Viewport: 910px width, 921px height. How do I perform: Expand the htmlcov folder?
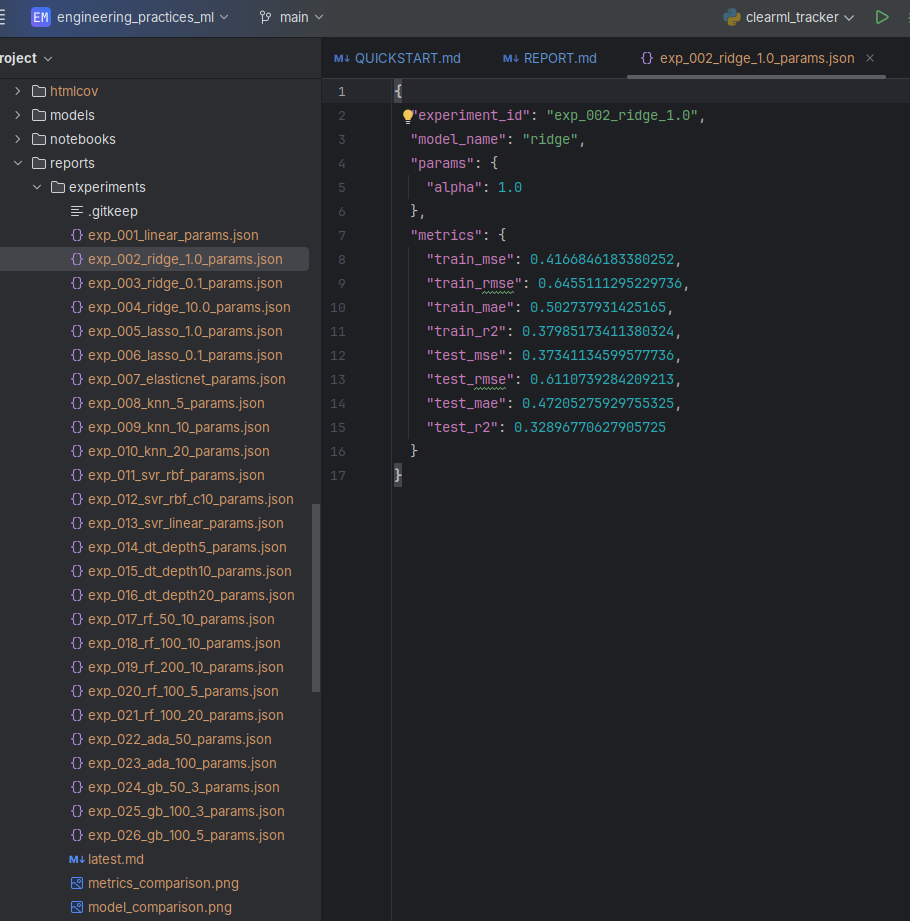[18, 91]
